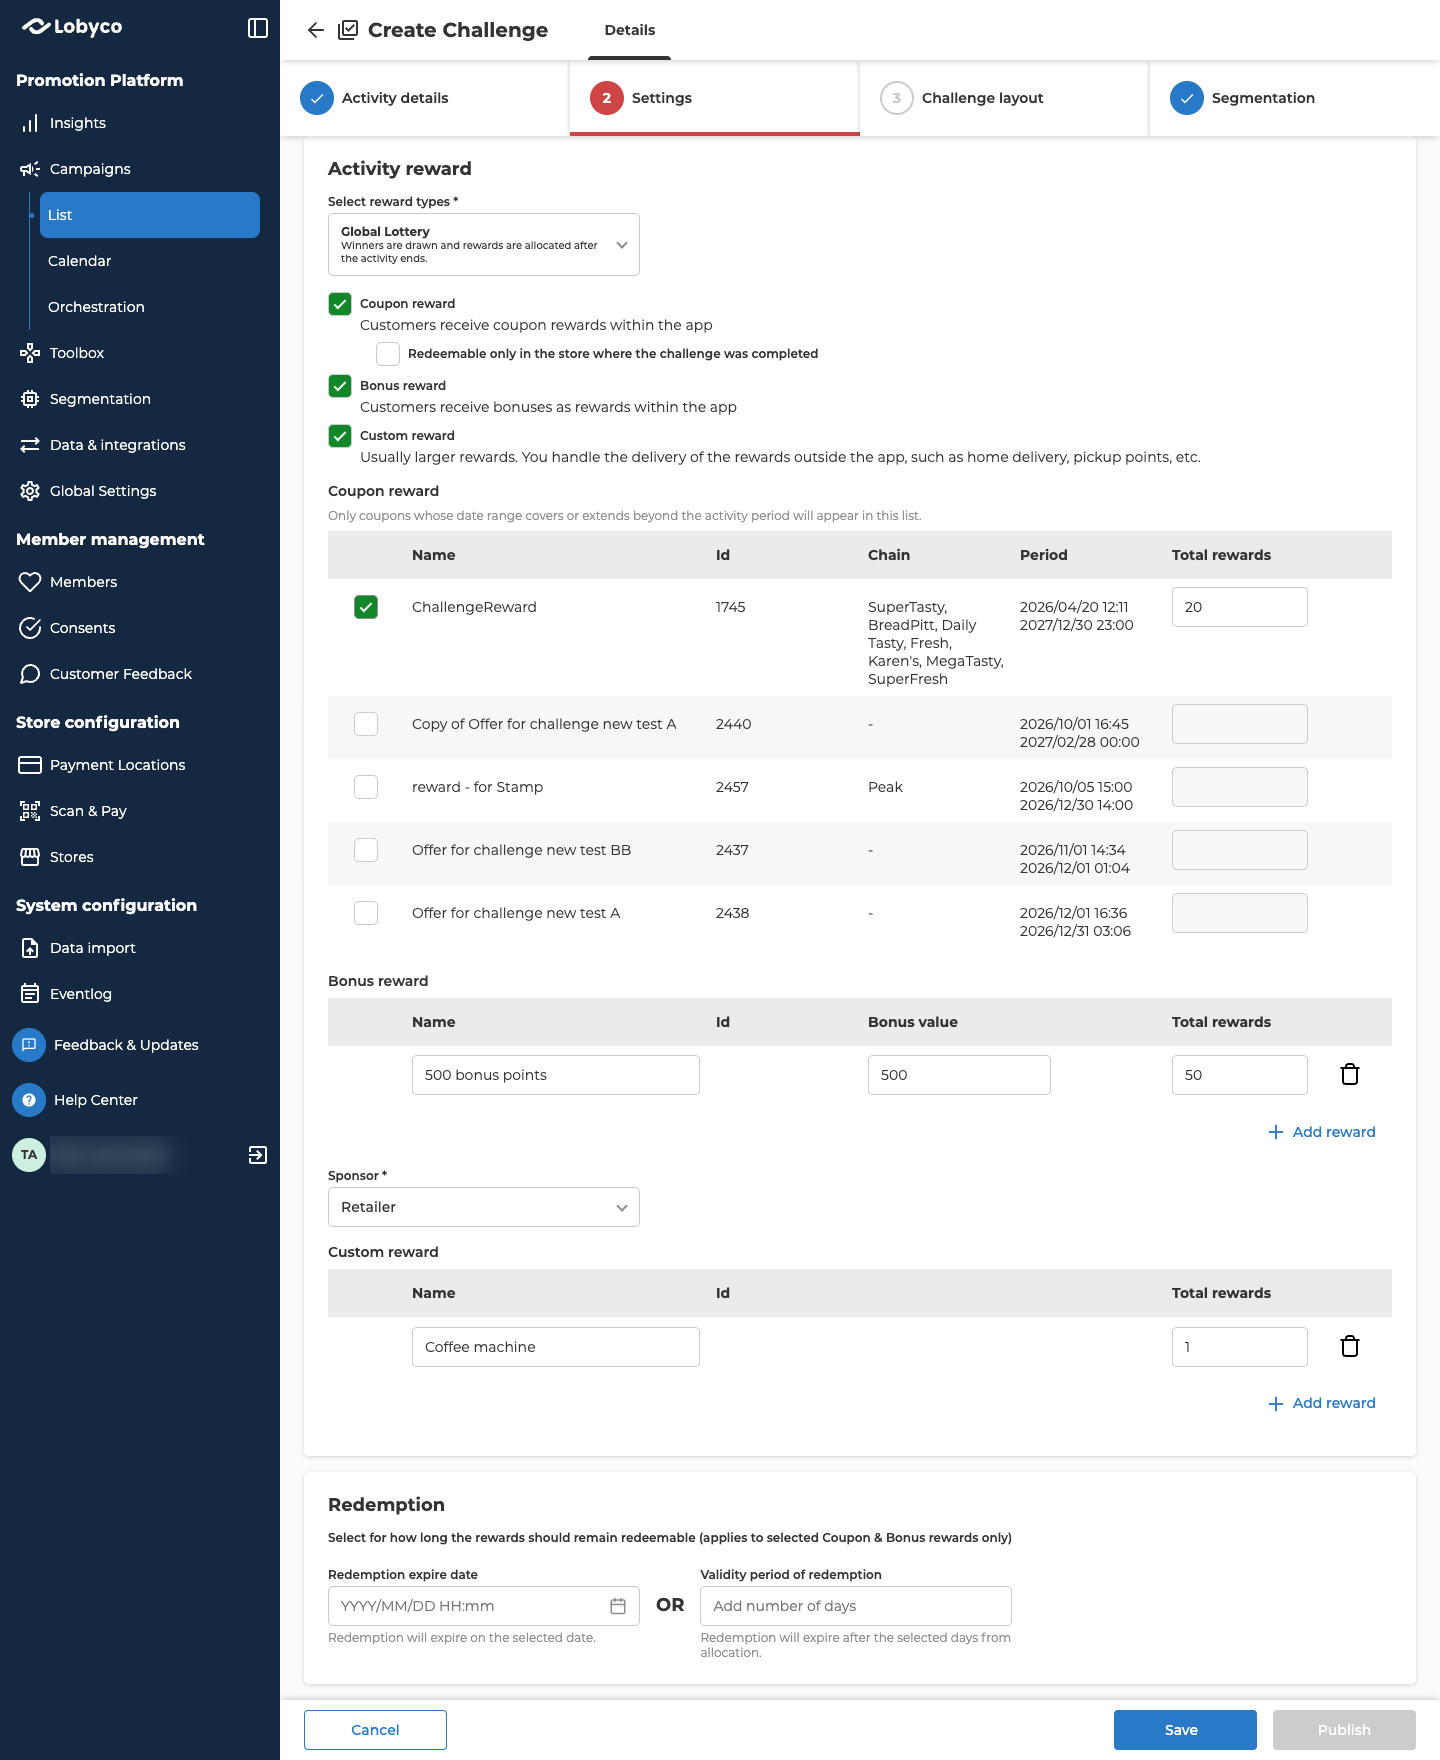Go to the Challenge layout step
The width and height of the screenshot is (1440, 1760).
pyautogui.click(x=1004, y=98)
